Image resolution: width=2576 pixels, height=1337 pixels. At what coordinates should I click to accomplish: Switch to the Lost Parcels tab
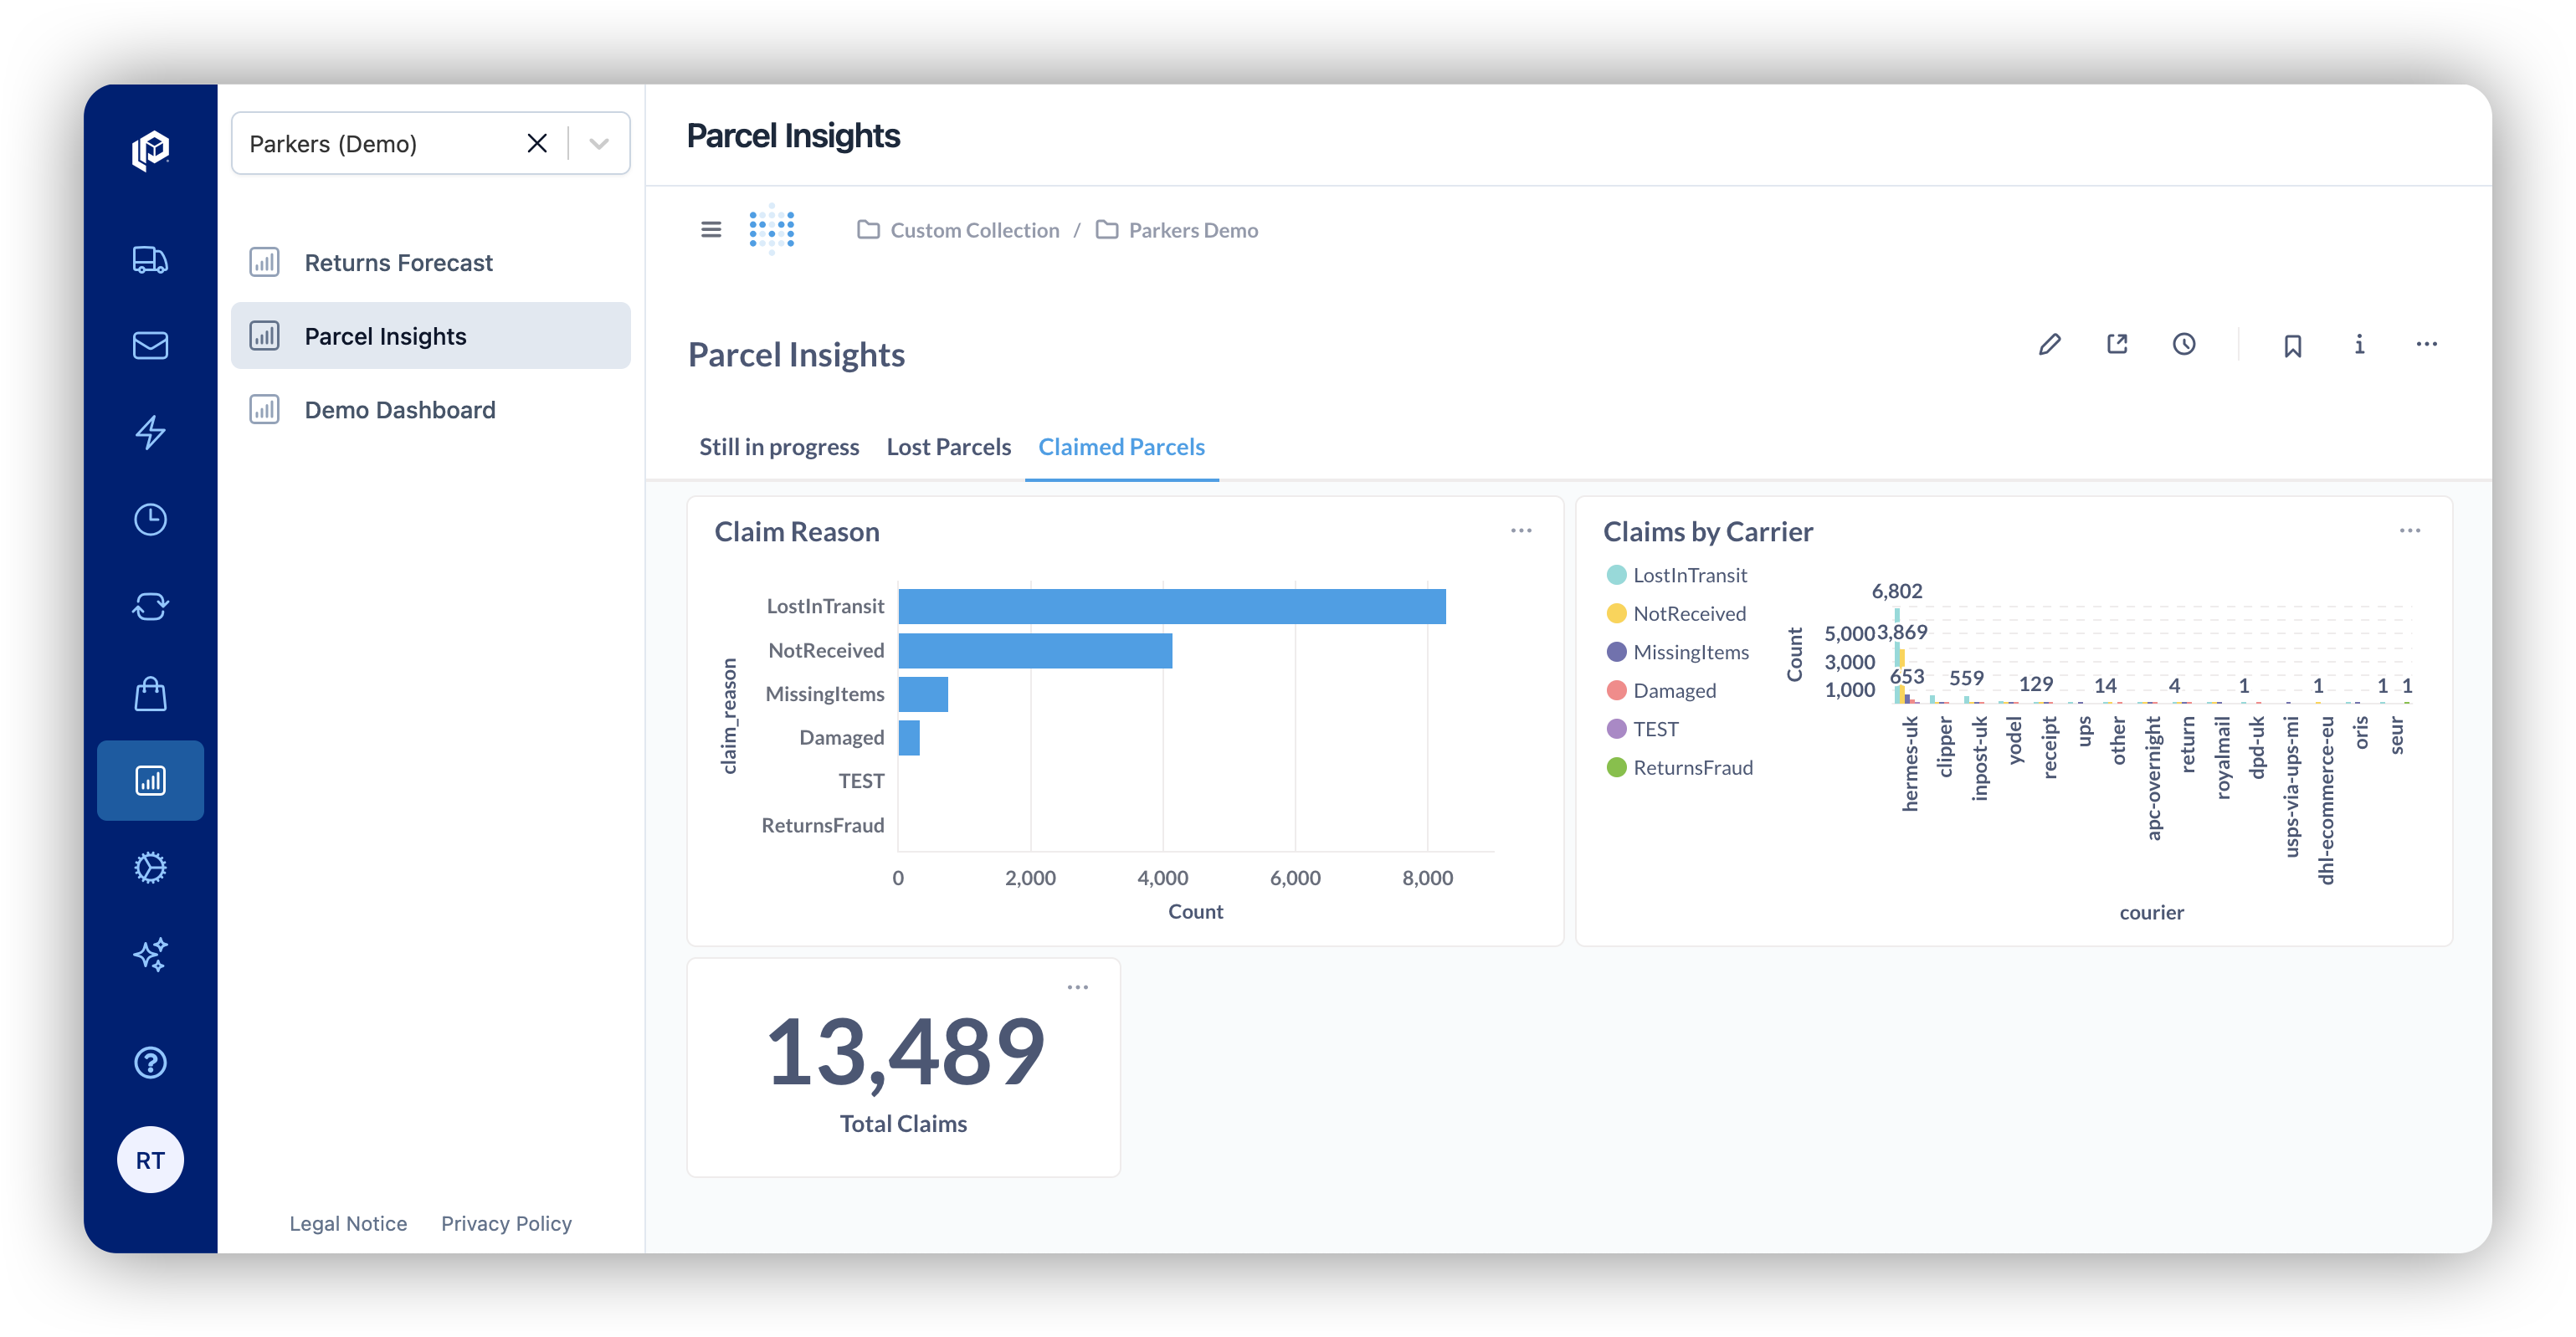[948, 447]
